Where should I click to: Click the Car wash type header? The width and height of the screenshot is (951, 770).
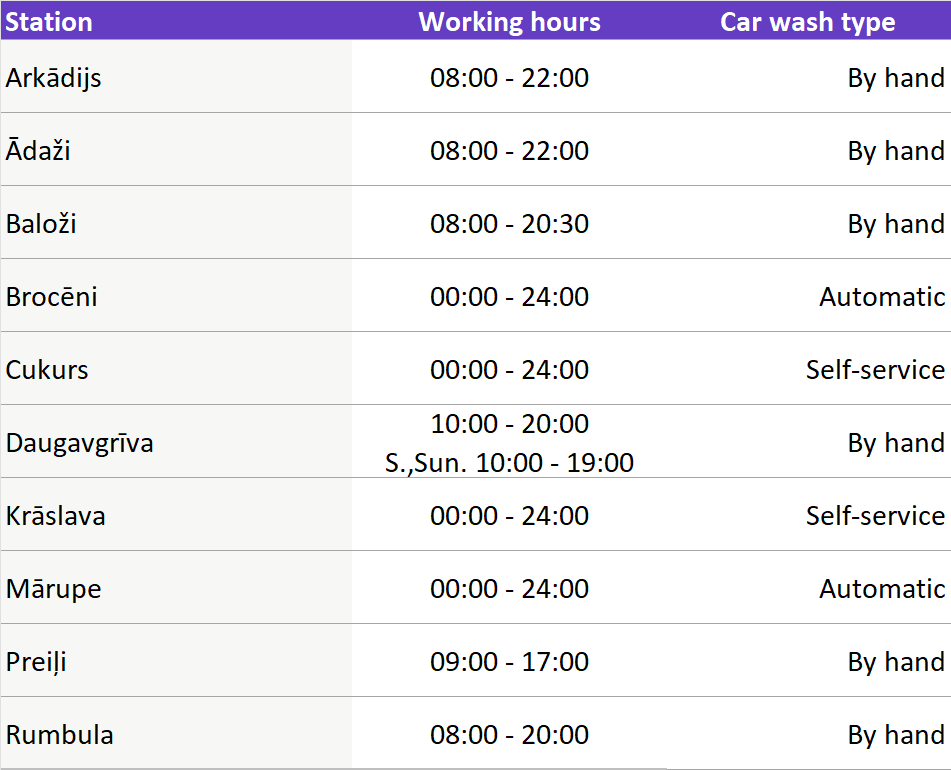807,22
